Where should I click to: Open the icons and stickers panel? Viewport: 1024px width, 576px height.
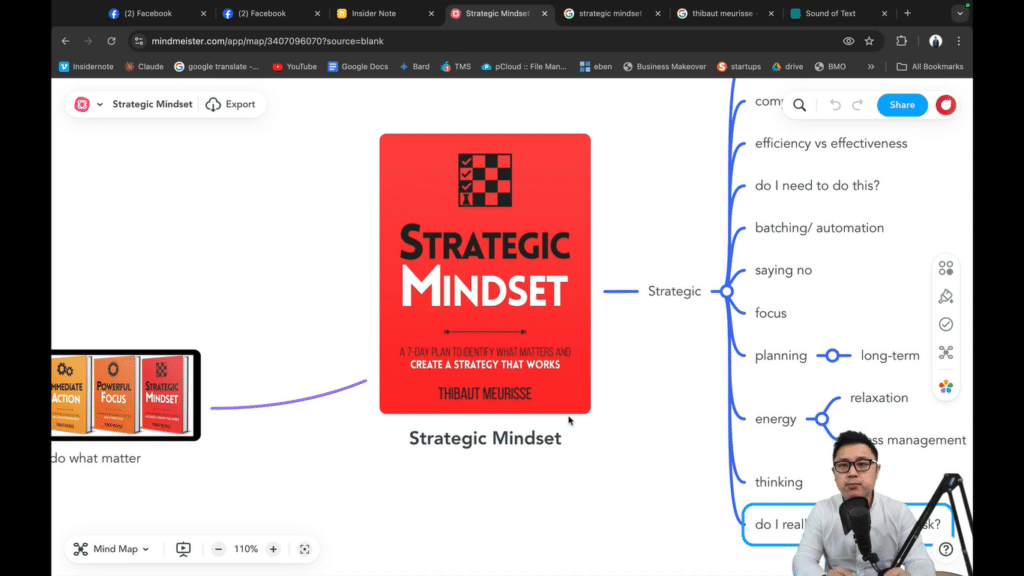(x=946, y=268)
